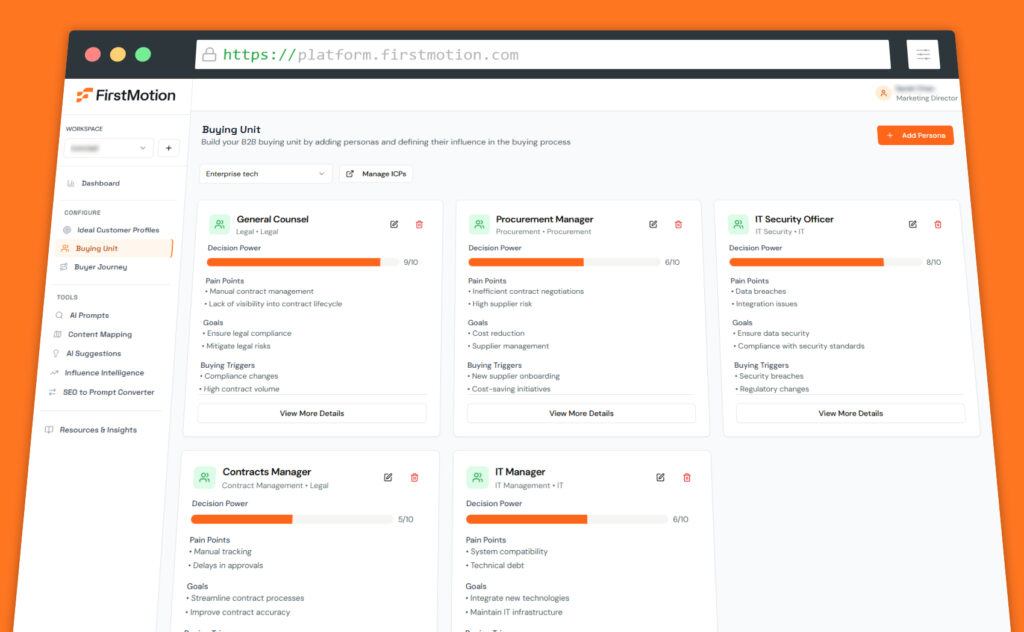
Task: Open View More Details for General Counsel
Action: coord(311,412)
